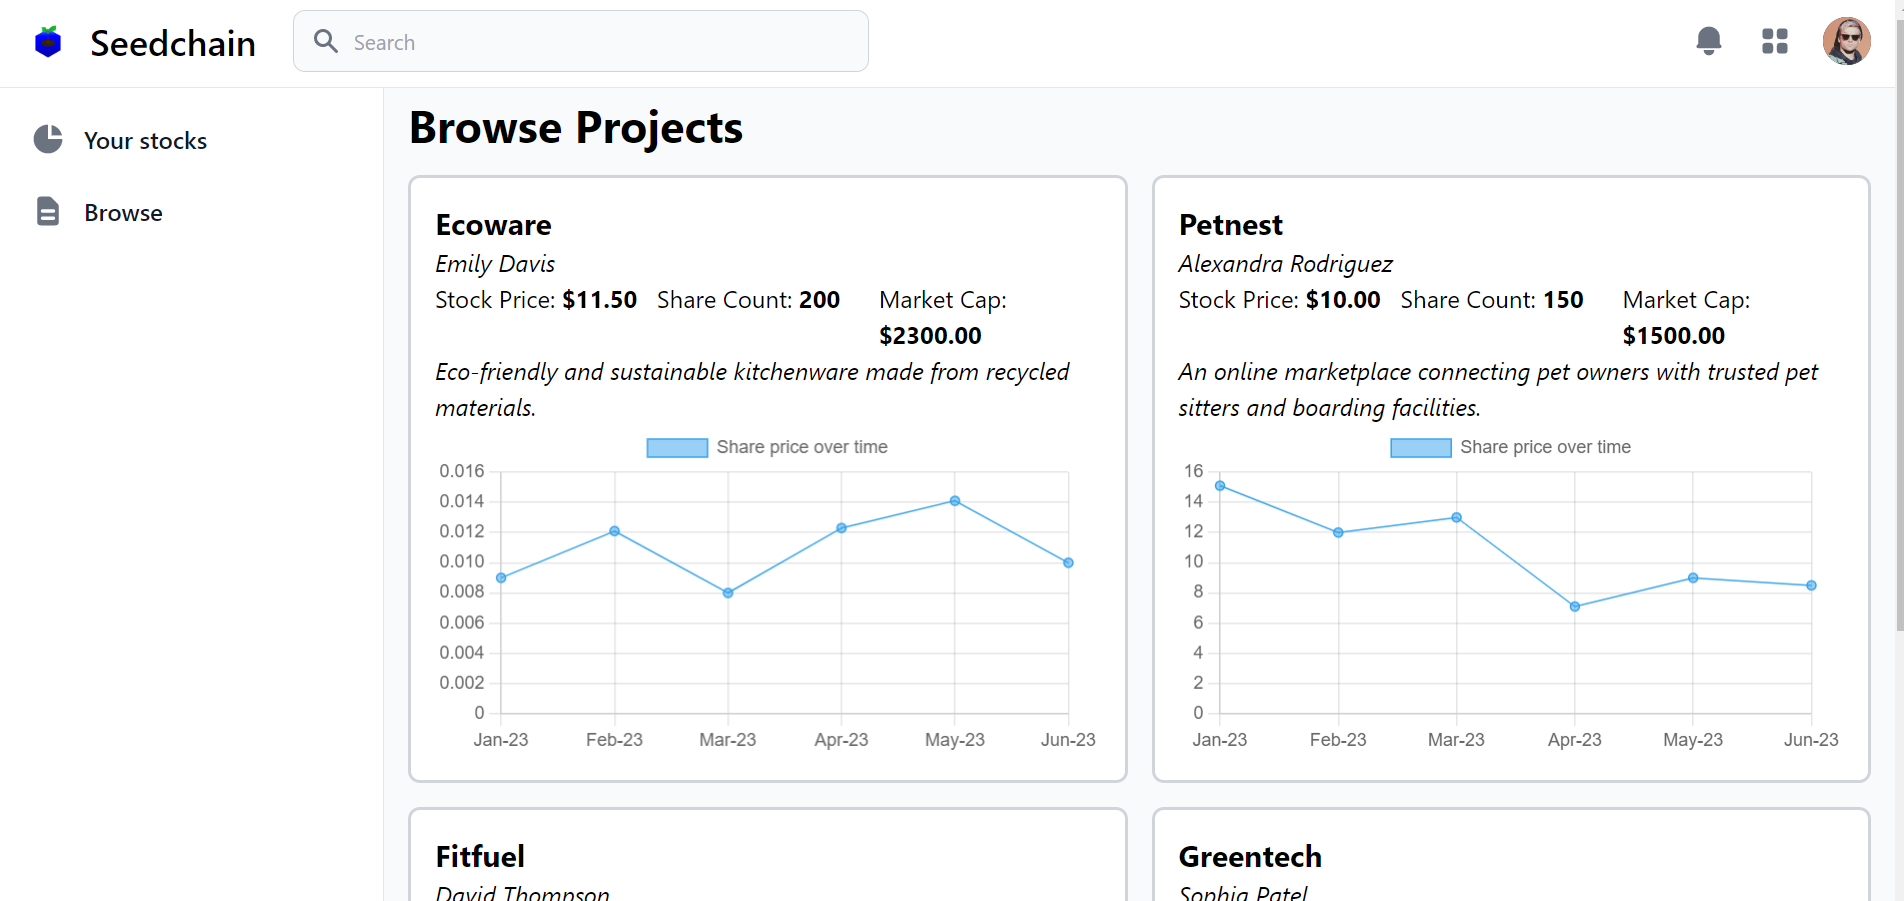Viewport: 1904px width, 901px height.
Task: Click the Apr-23 data point on Petnest chart
Action: coord(1575,607)
